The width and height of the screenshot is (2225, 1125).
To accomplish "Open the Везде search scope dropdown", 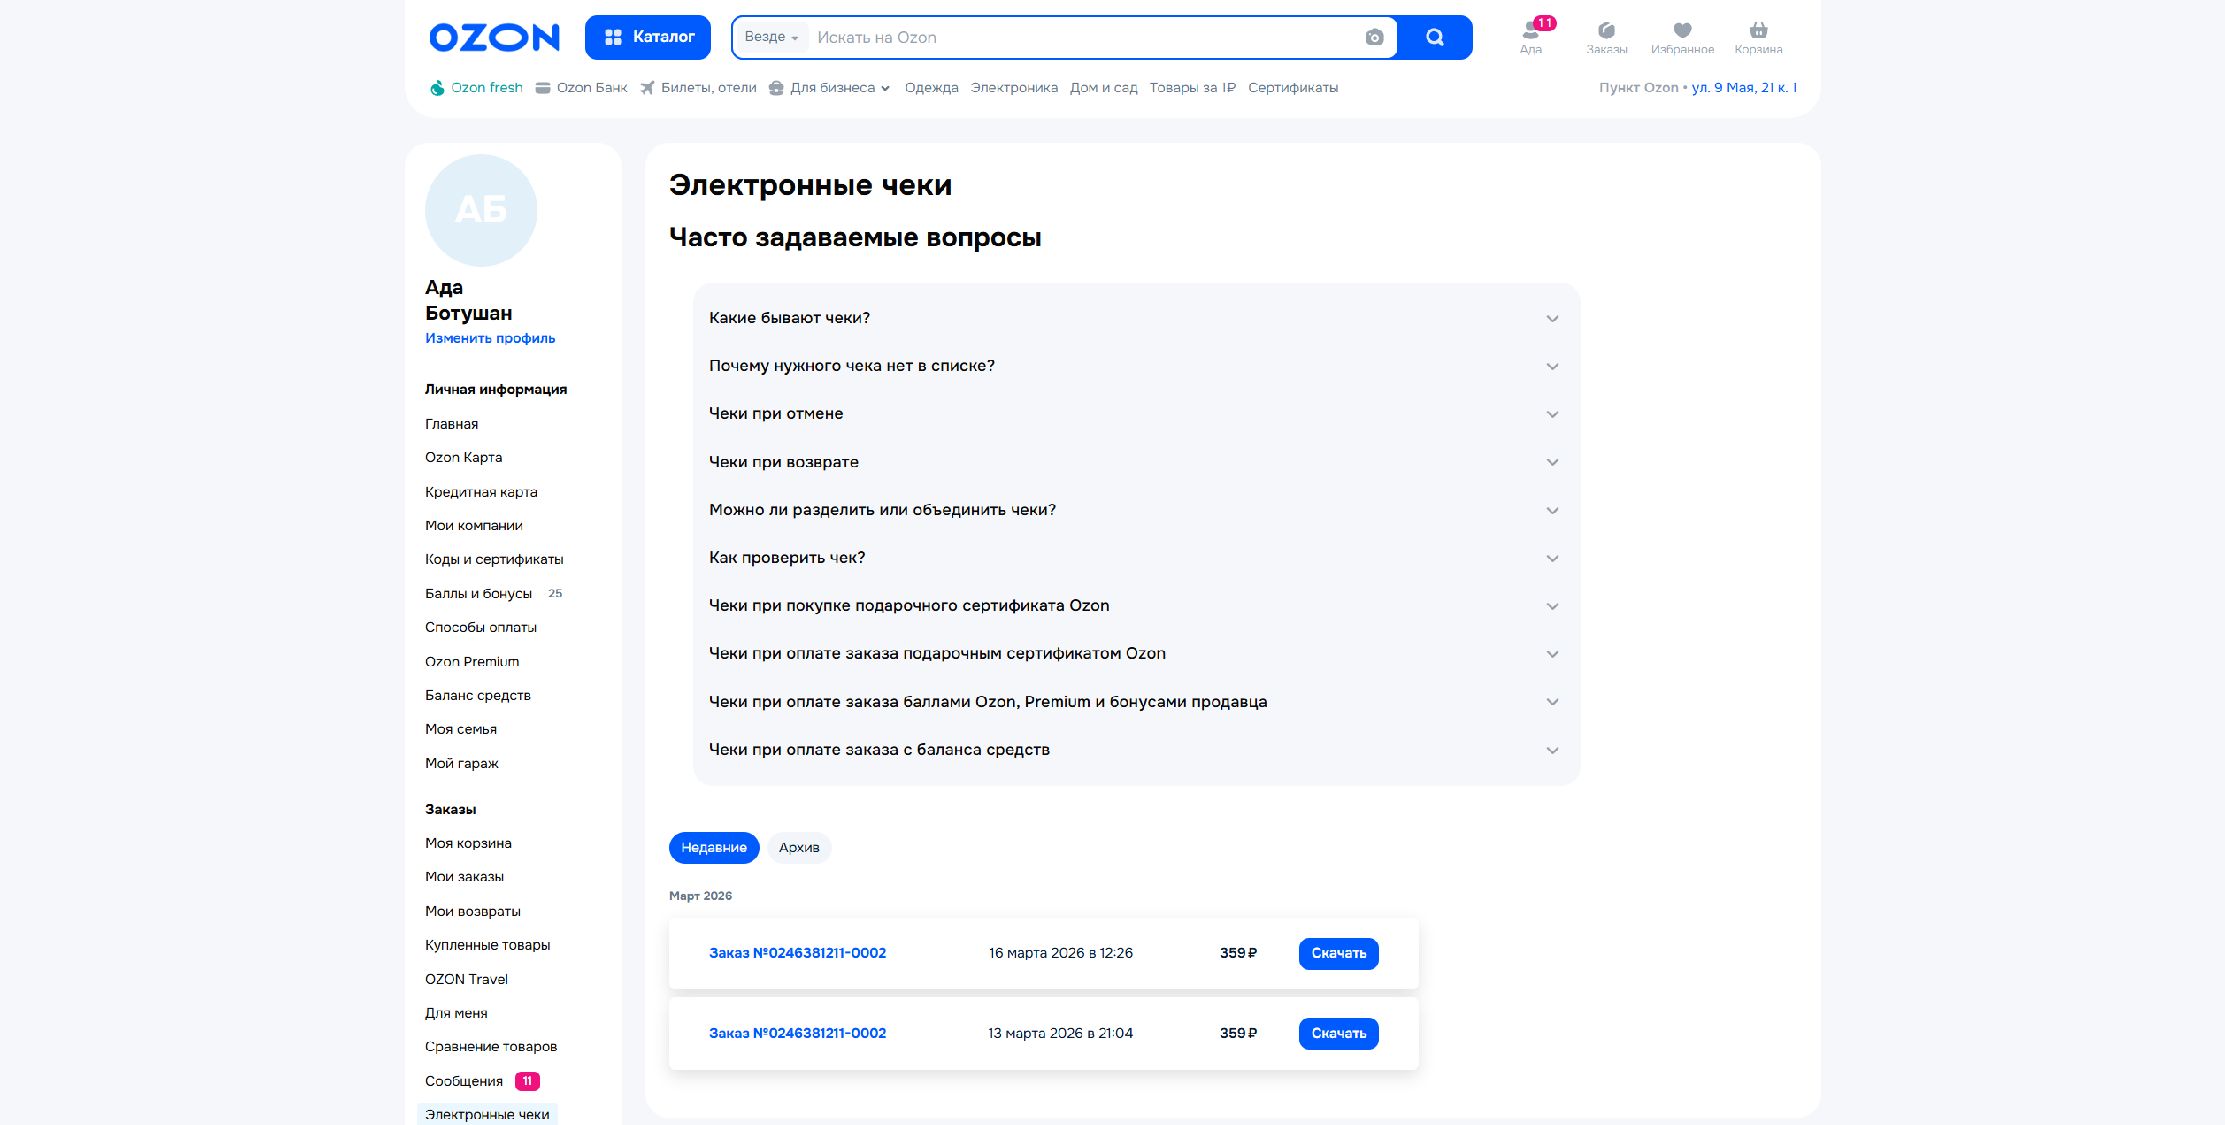I will coord(771,38).
